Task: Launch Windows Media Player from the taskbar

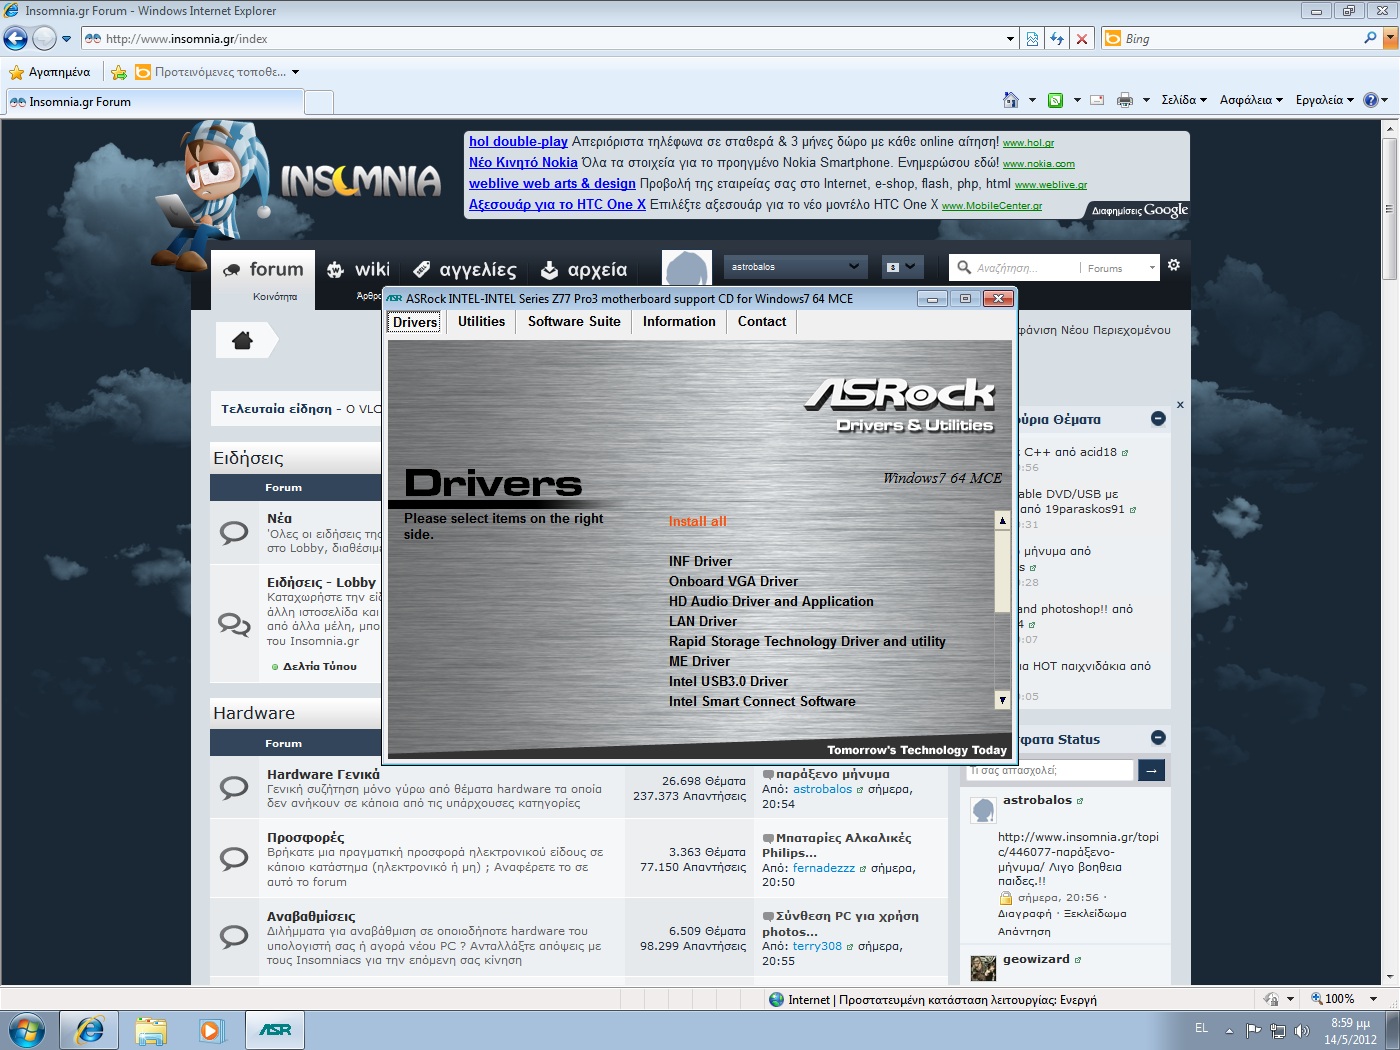Action: [211, 1030]
